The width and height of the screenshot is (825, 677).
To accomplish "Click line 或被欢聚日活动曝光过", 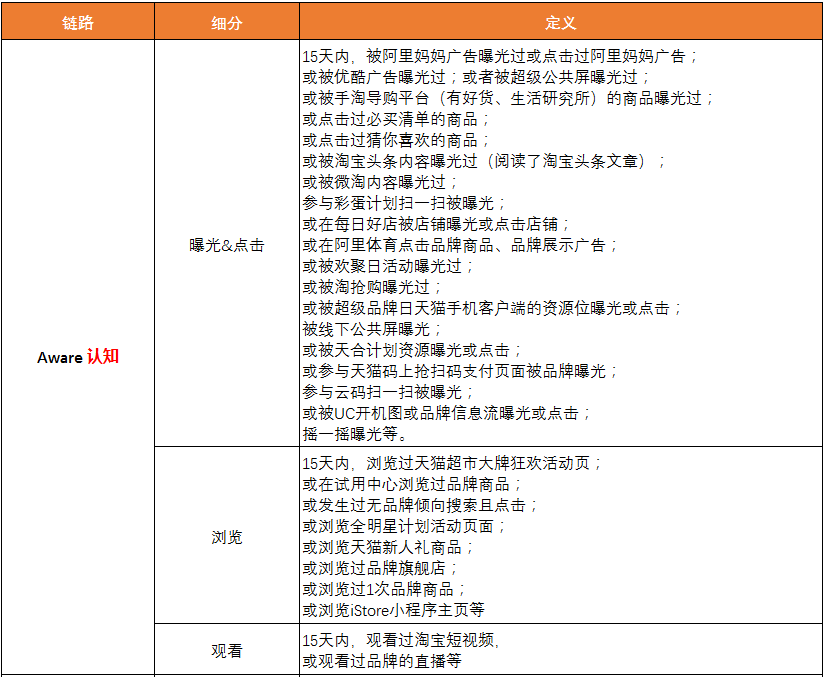I will pos(388,267).
